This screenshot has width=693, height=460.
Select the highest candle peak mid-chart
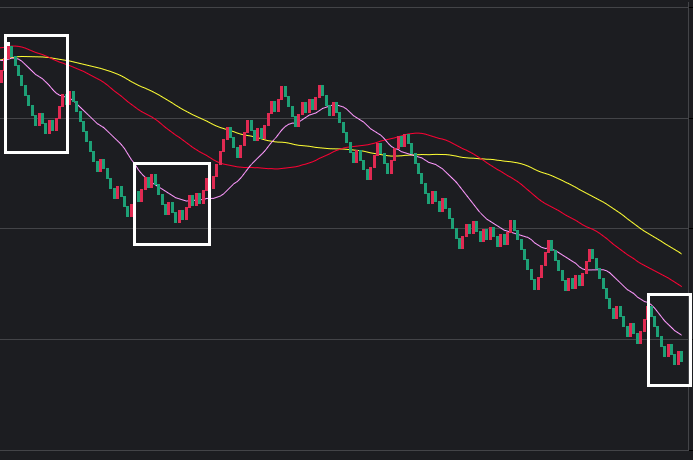tap(321, 92)
